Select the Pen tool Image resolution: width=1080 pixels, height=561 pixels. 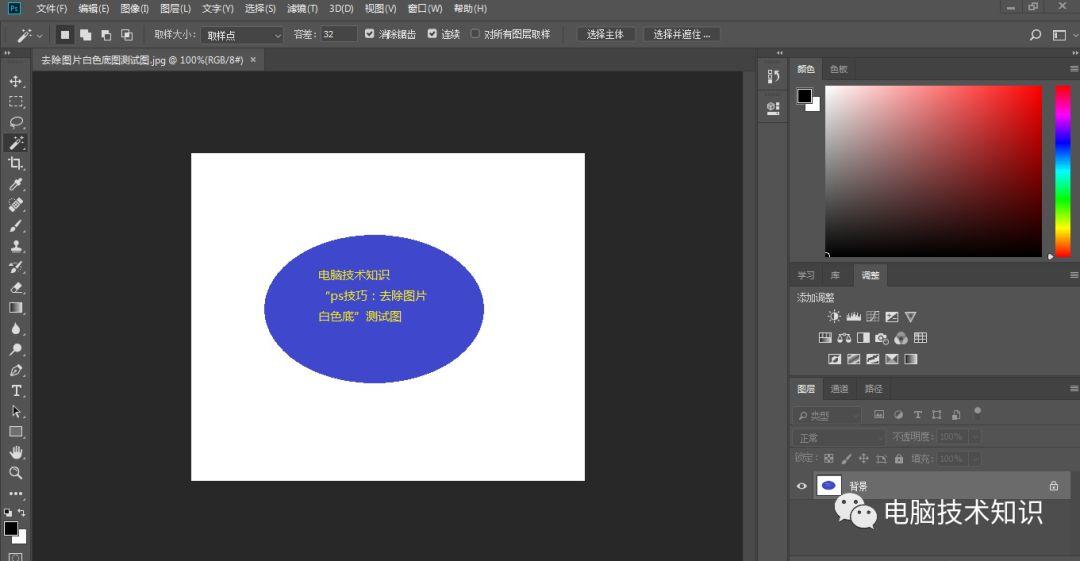pos(16,370)
